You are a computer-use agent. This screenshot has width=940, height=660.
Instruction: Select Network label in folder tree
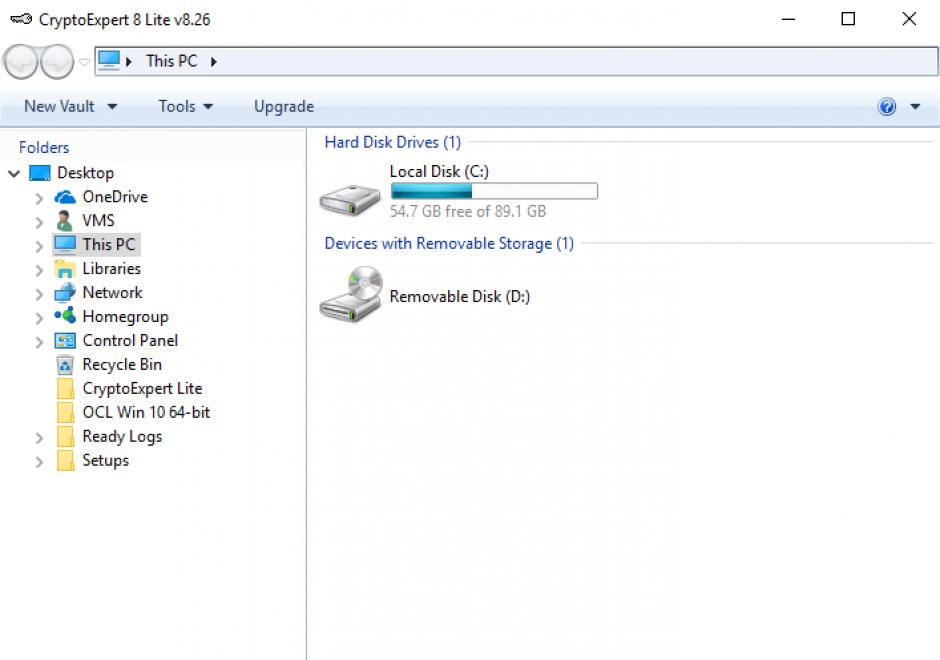coord(112,293)
